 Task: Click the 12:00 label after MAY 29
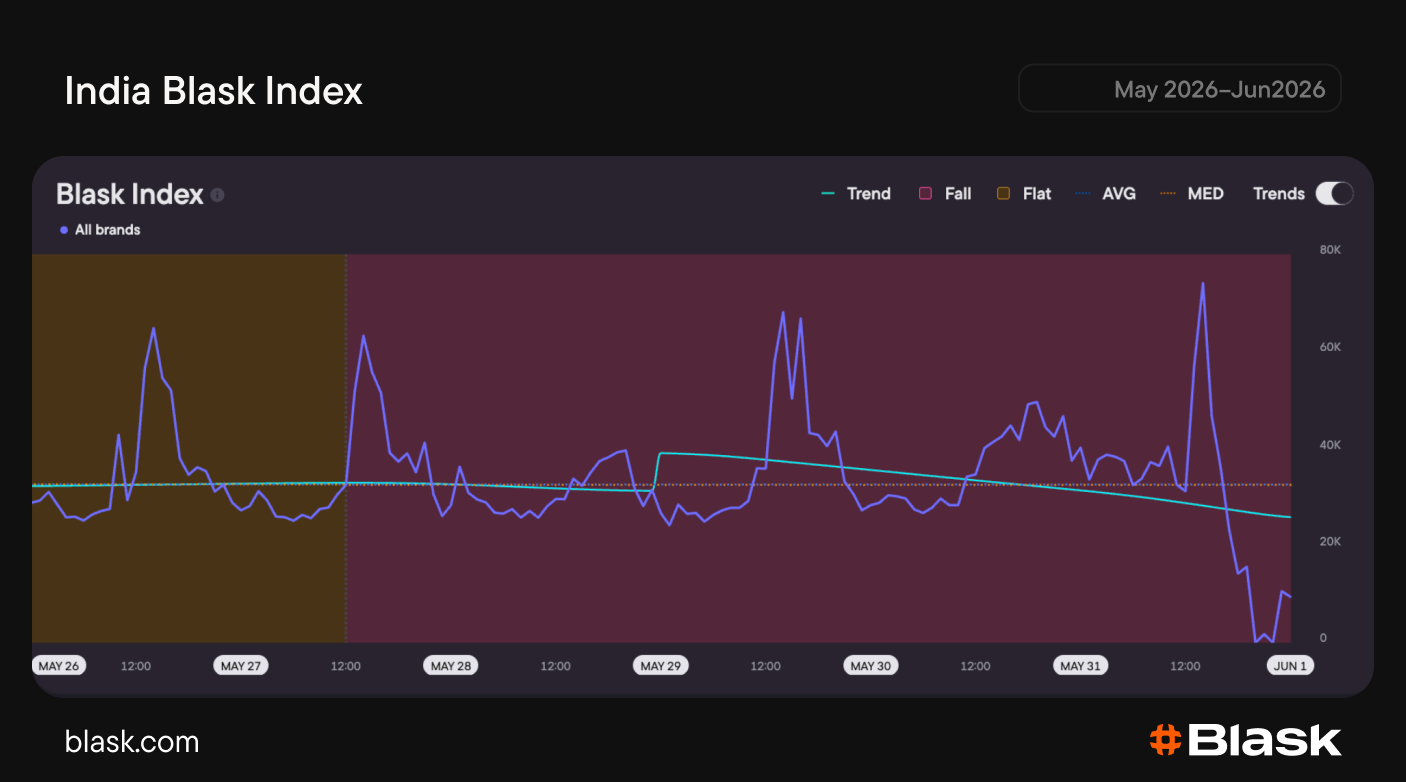coord(766,666)
